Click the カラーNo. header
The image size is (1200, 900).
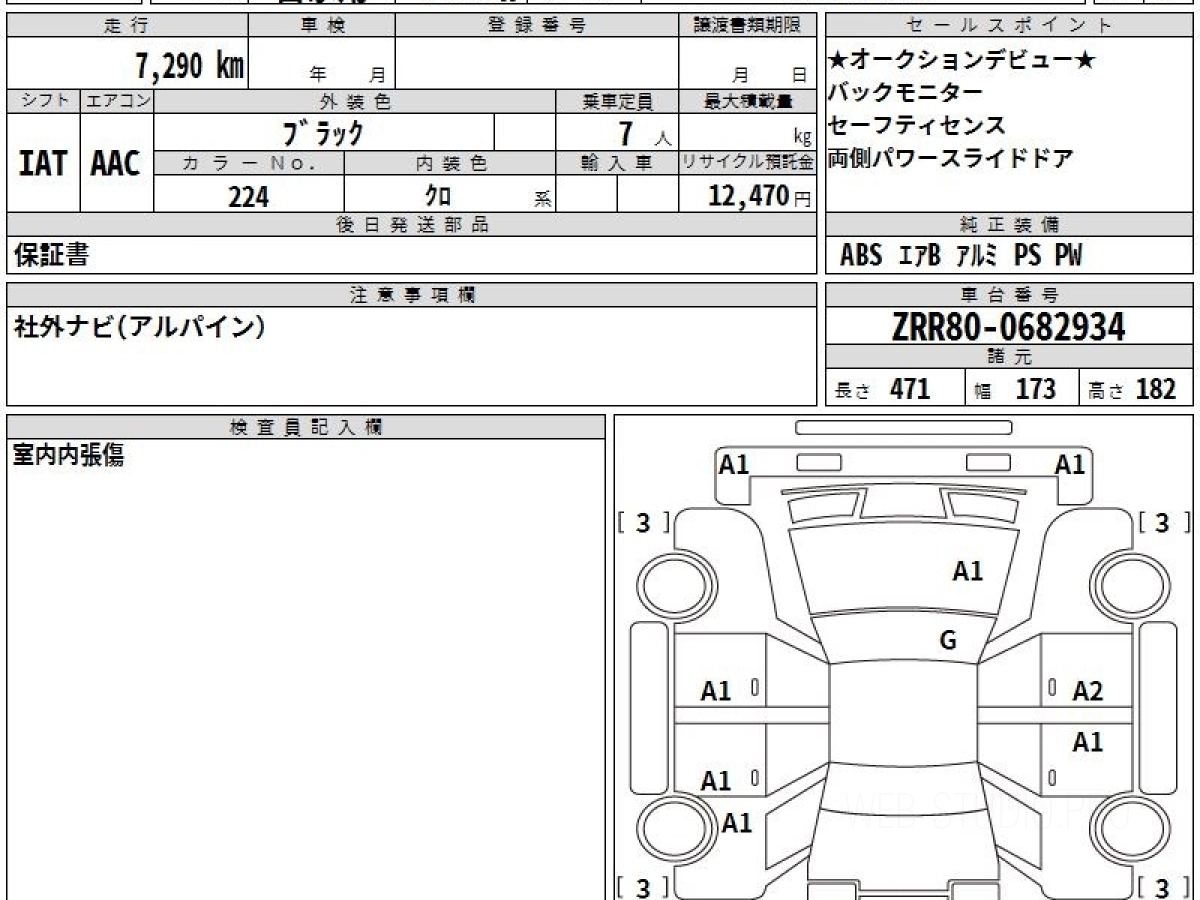[249, 163]
